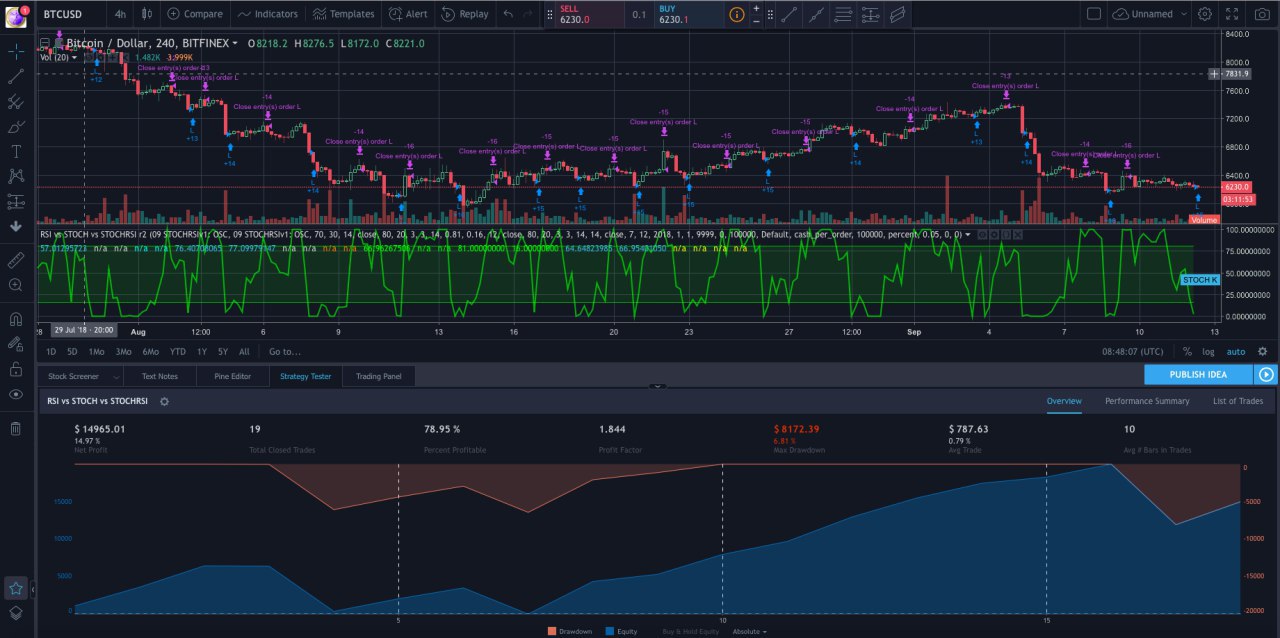Activate the zoom in tool
Image resolution: width=1280 pixels, height=638 pixels.
tap(16, 285)
